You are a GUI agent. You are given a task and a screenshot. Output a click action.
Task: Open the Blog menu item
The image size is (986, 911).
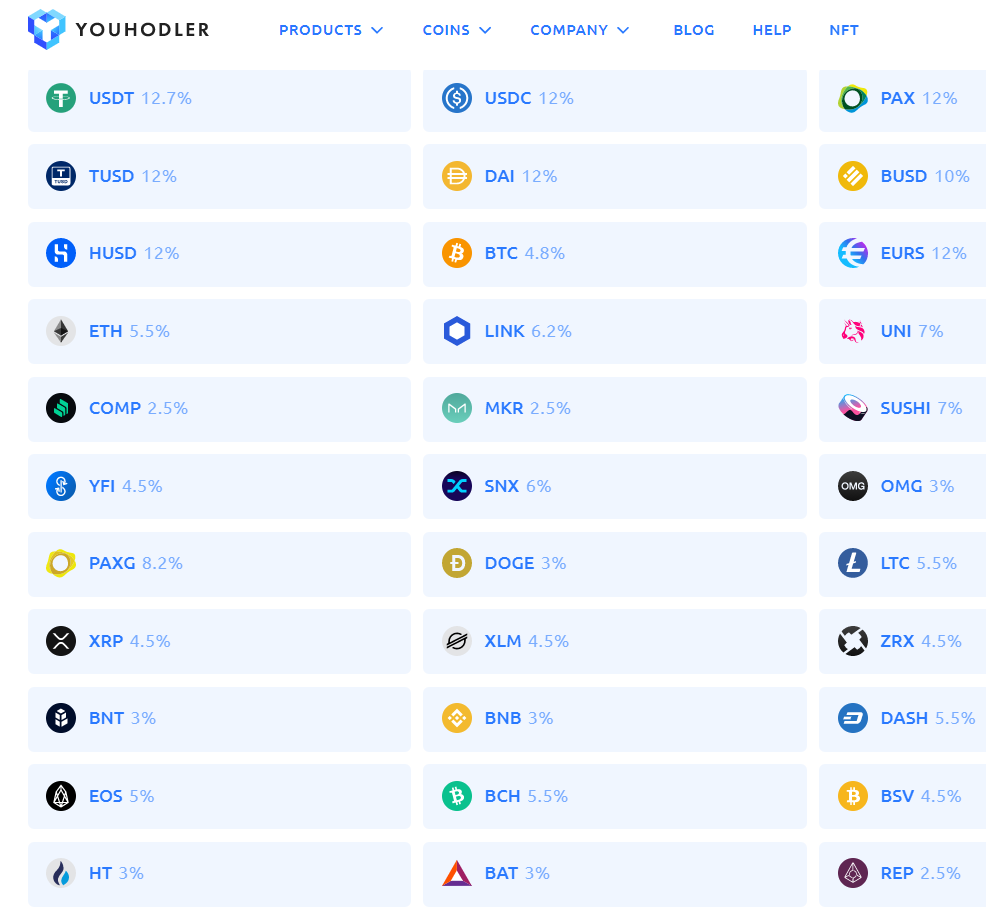[694, 30]
